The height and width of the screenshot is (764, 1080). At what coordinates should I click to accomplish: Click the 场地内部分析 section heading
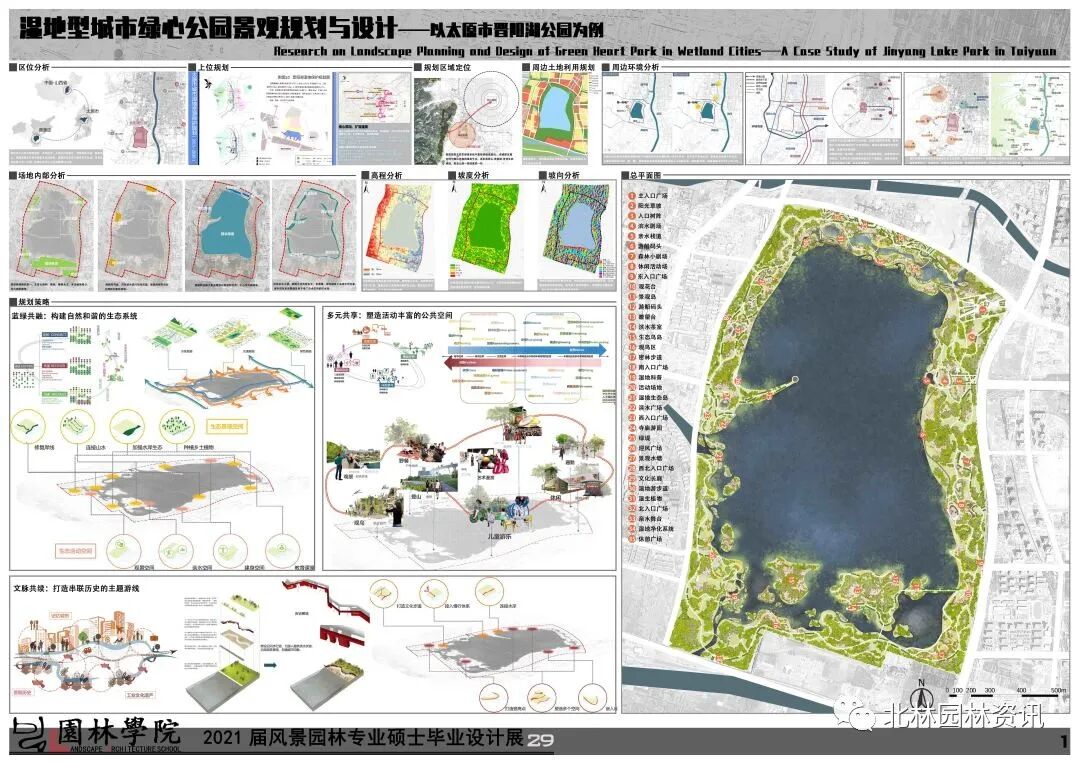tap(41, 176)
